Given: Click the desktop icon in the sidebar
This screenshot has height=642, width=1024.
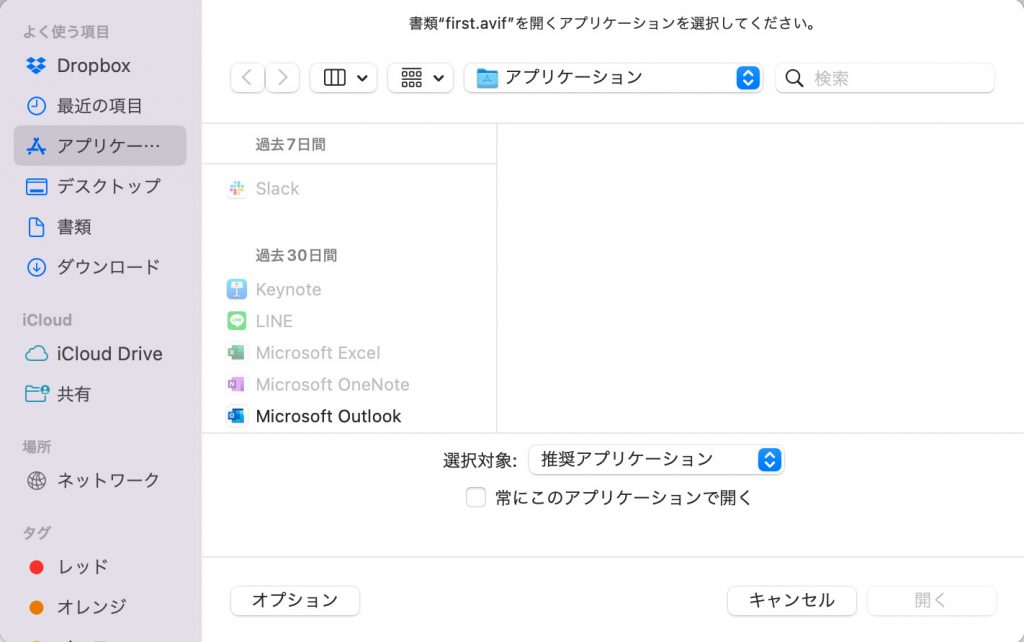Looking at the screenshot, I should [x=36, y=187].
